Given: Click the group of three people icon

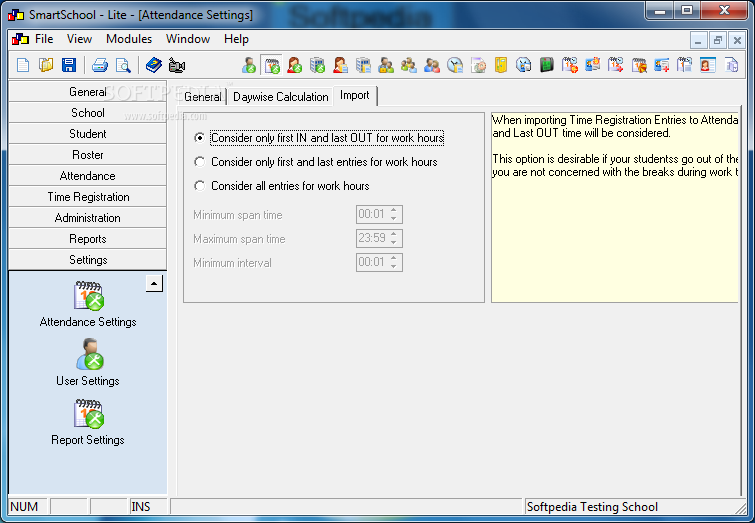Looking at the screenshot, I should pyautogui.click(x=409, y=65).
